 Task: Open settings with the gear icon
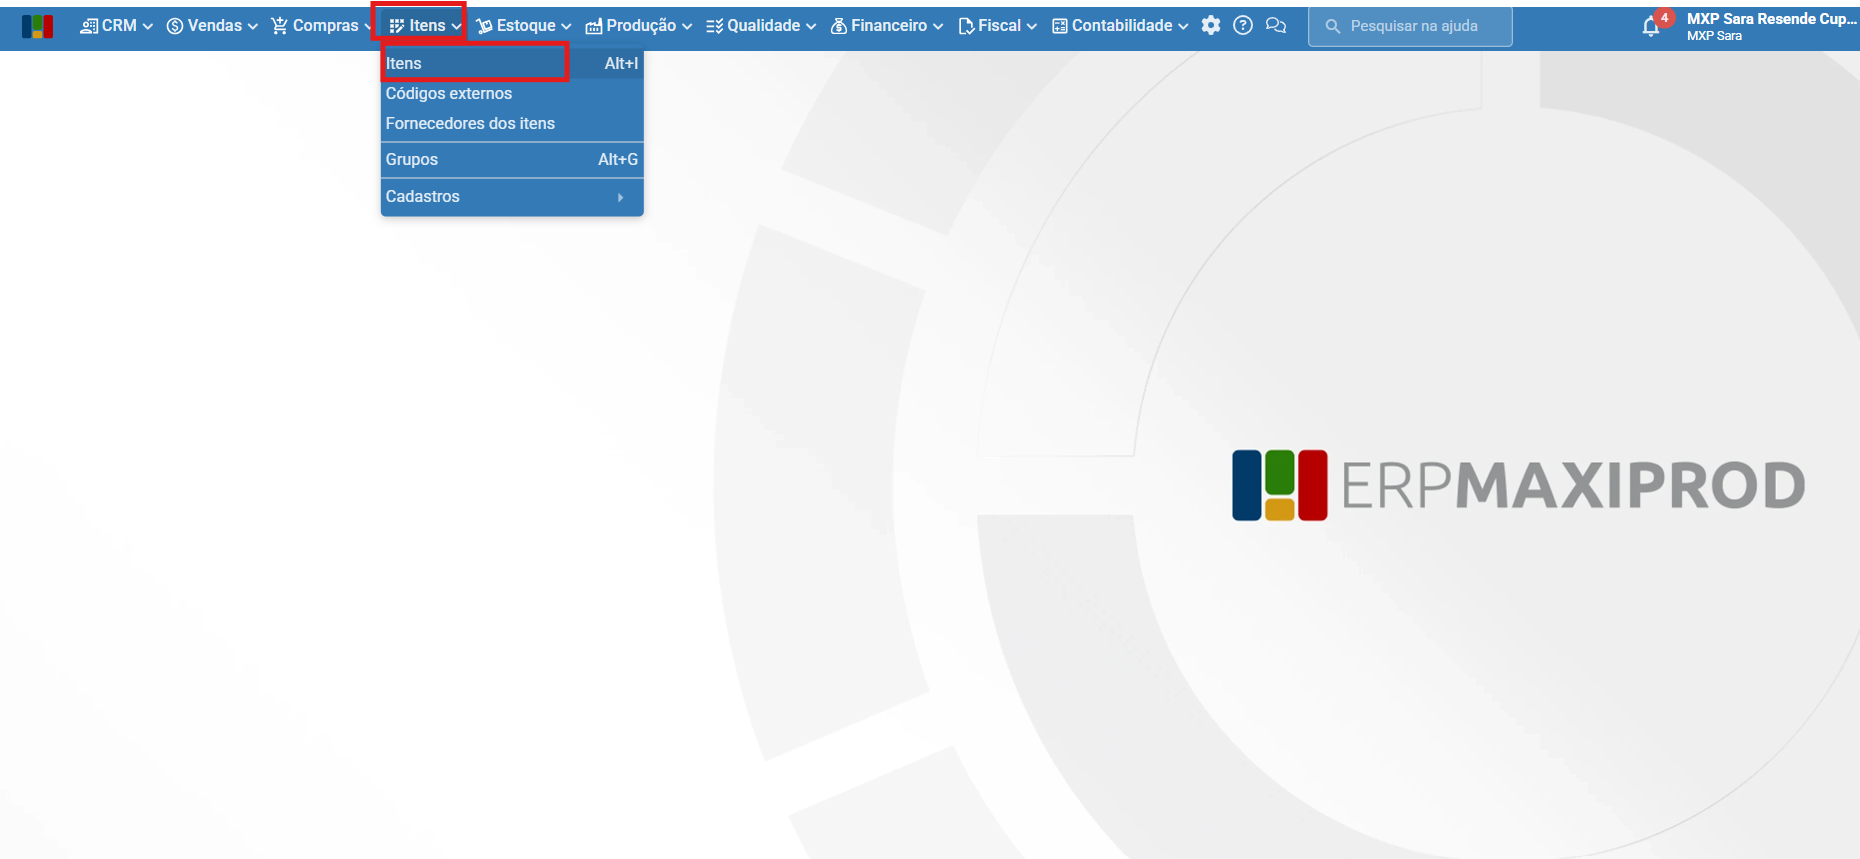1211,25
